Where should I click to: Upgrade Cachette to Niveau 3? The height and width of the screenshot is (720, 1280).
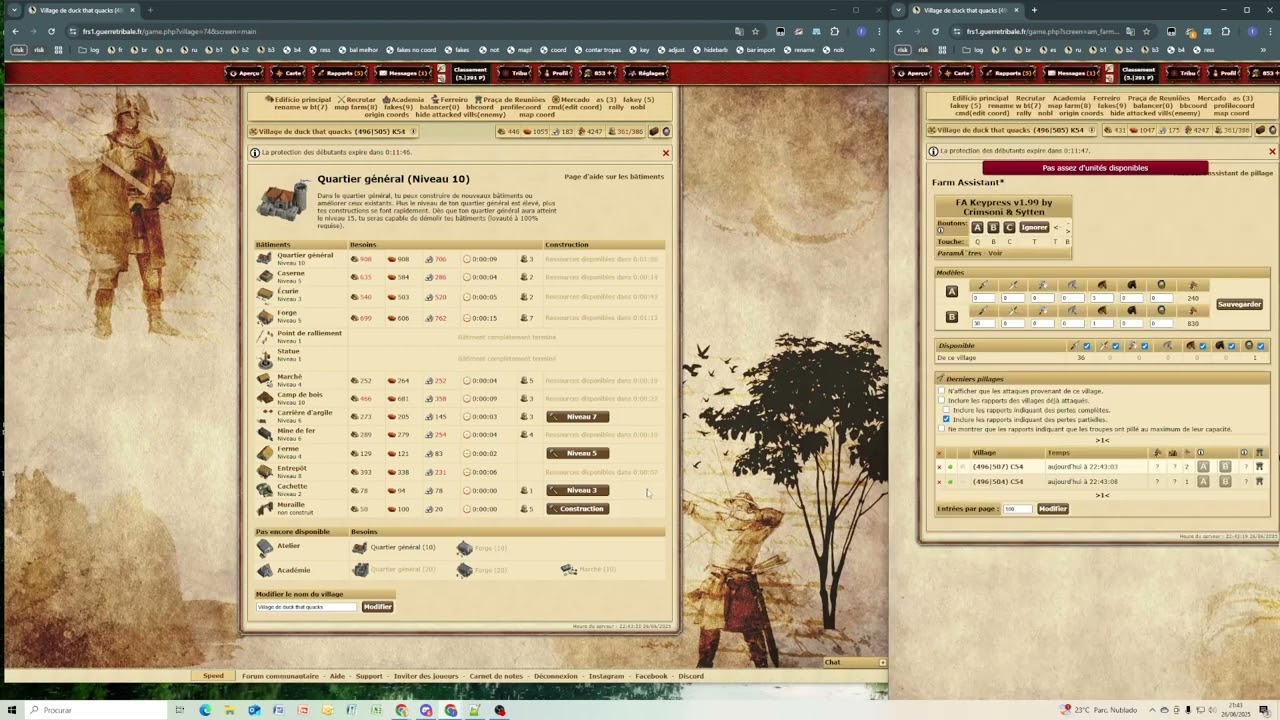pos(577,490)
